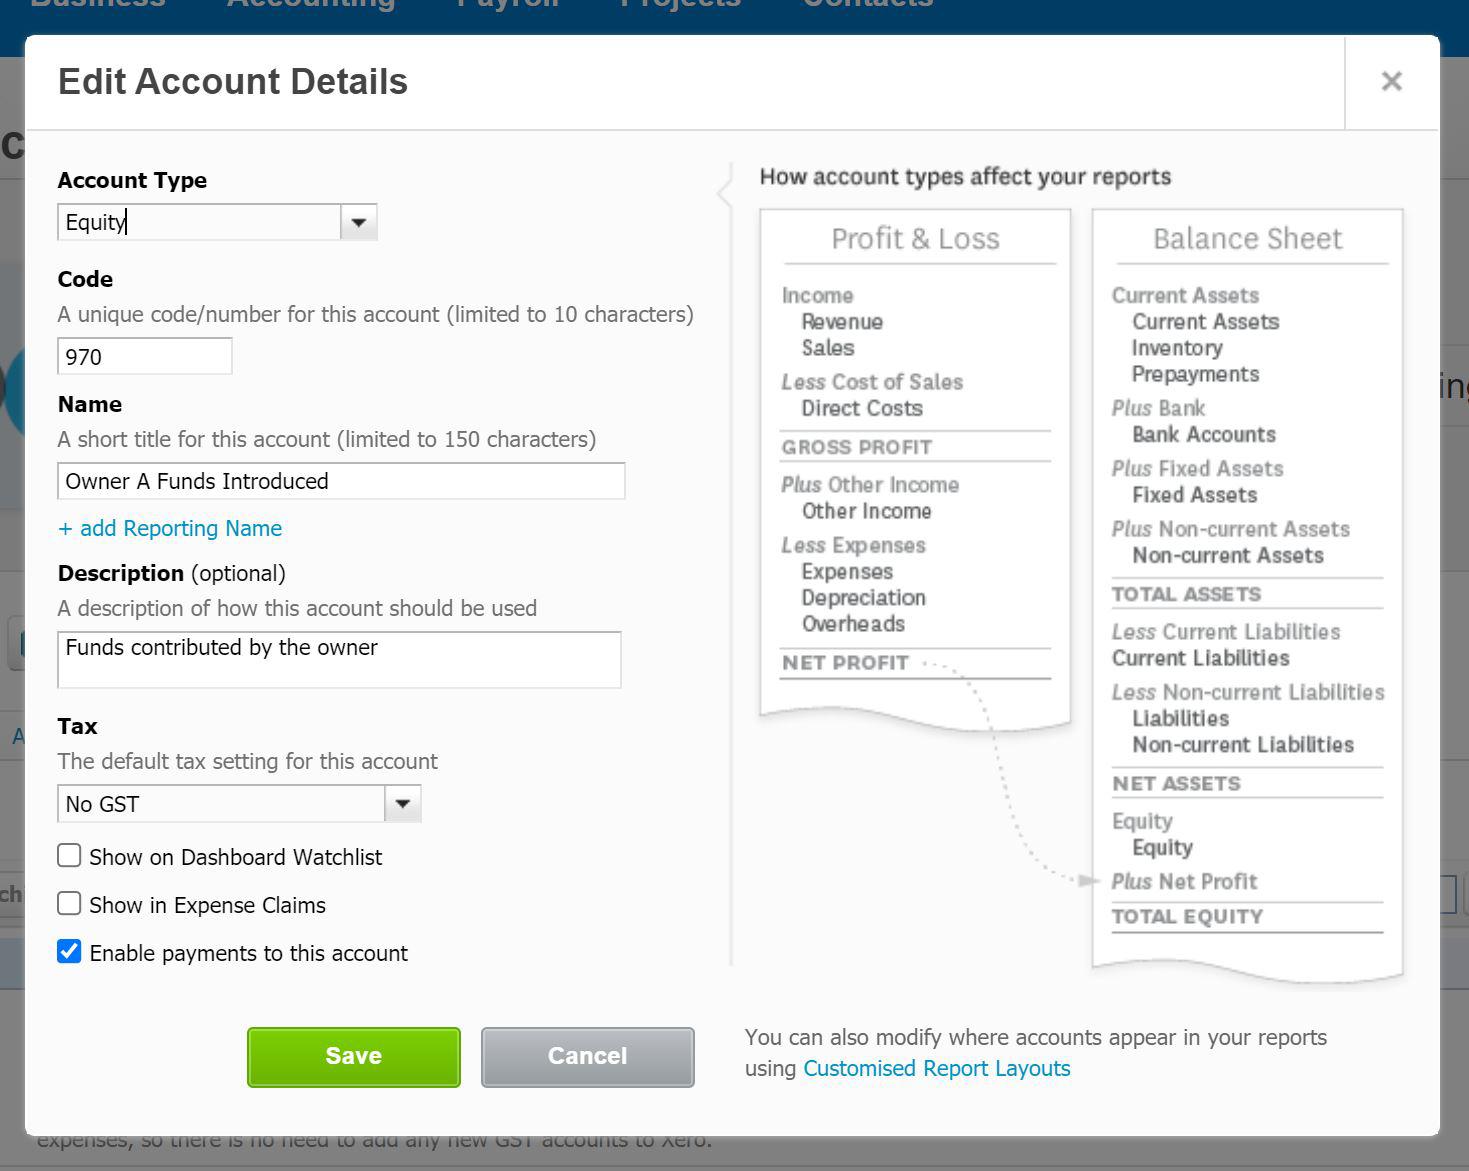Click the Profit & Loss report diagram

(x=915, y=470)
